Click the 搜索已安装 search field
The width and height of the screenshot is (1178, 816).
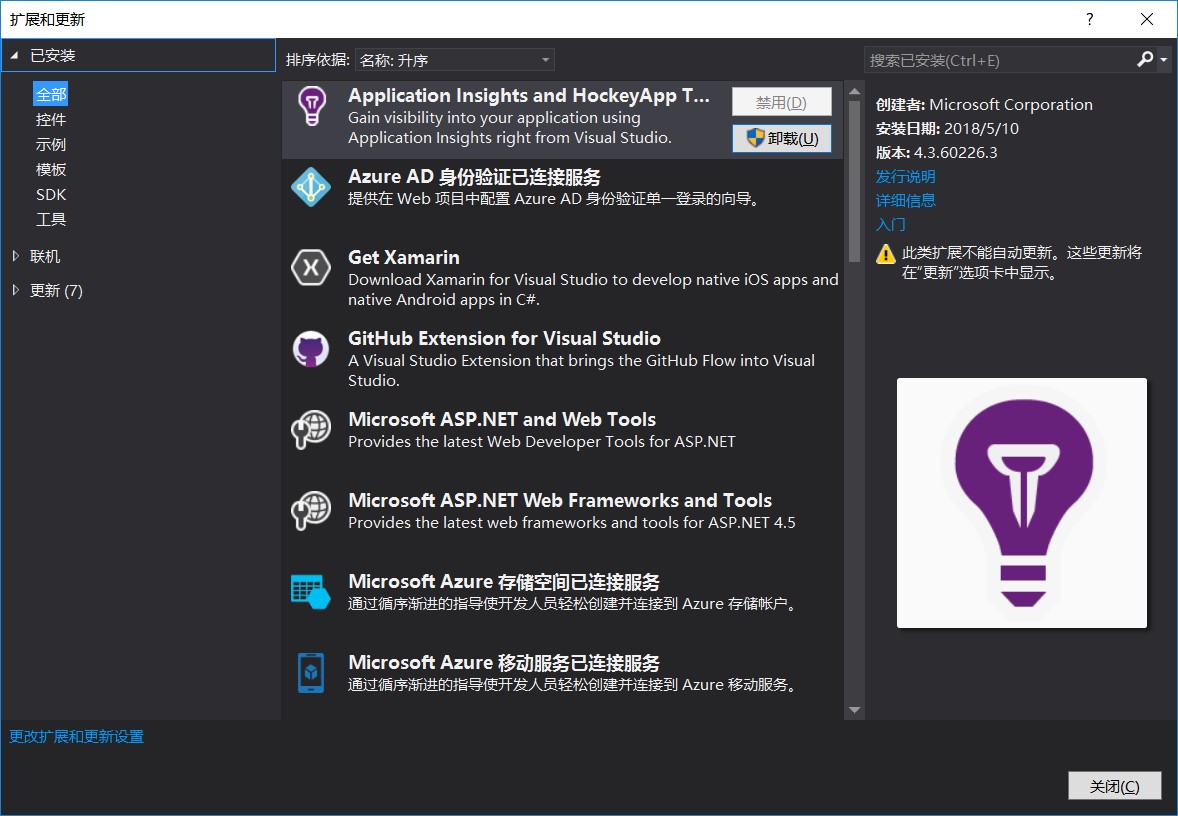click(999, 60)
